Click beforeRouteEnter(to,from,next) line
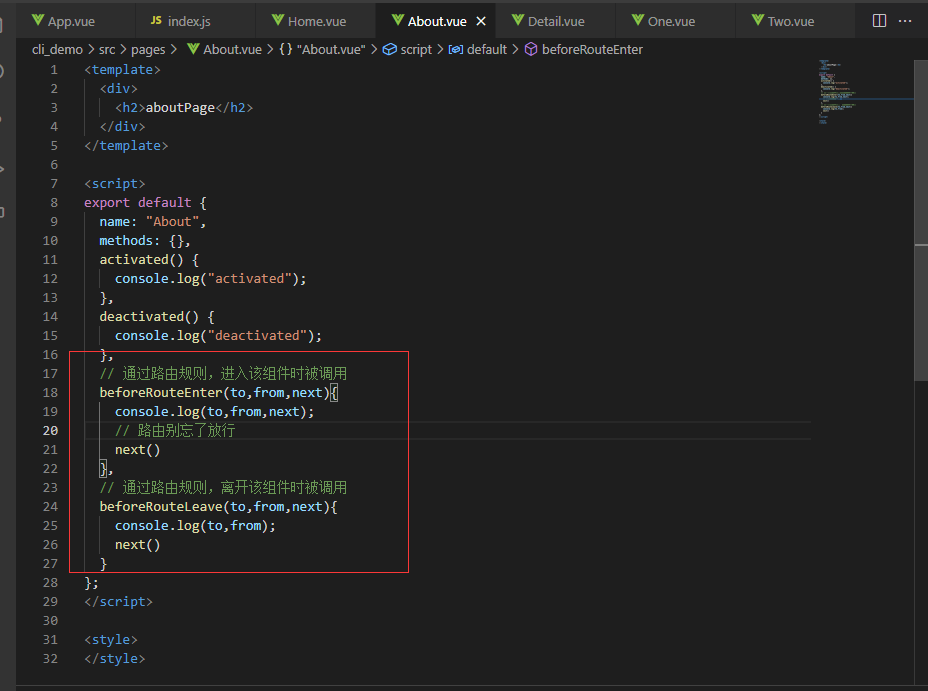 pos(218,393)
